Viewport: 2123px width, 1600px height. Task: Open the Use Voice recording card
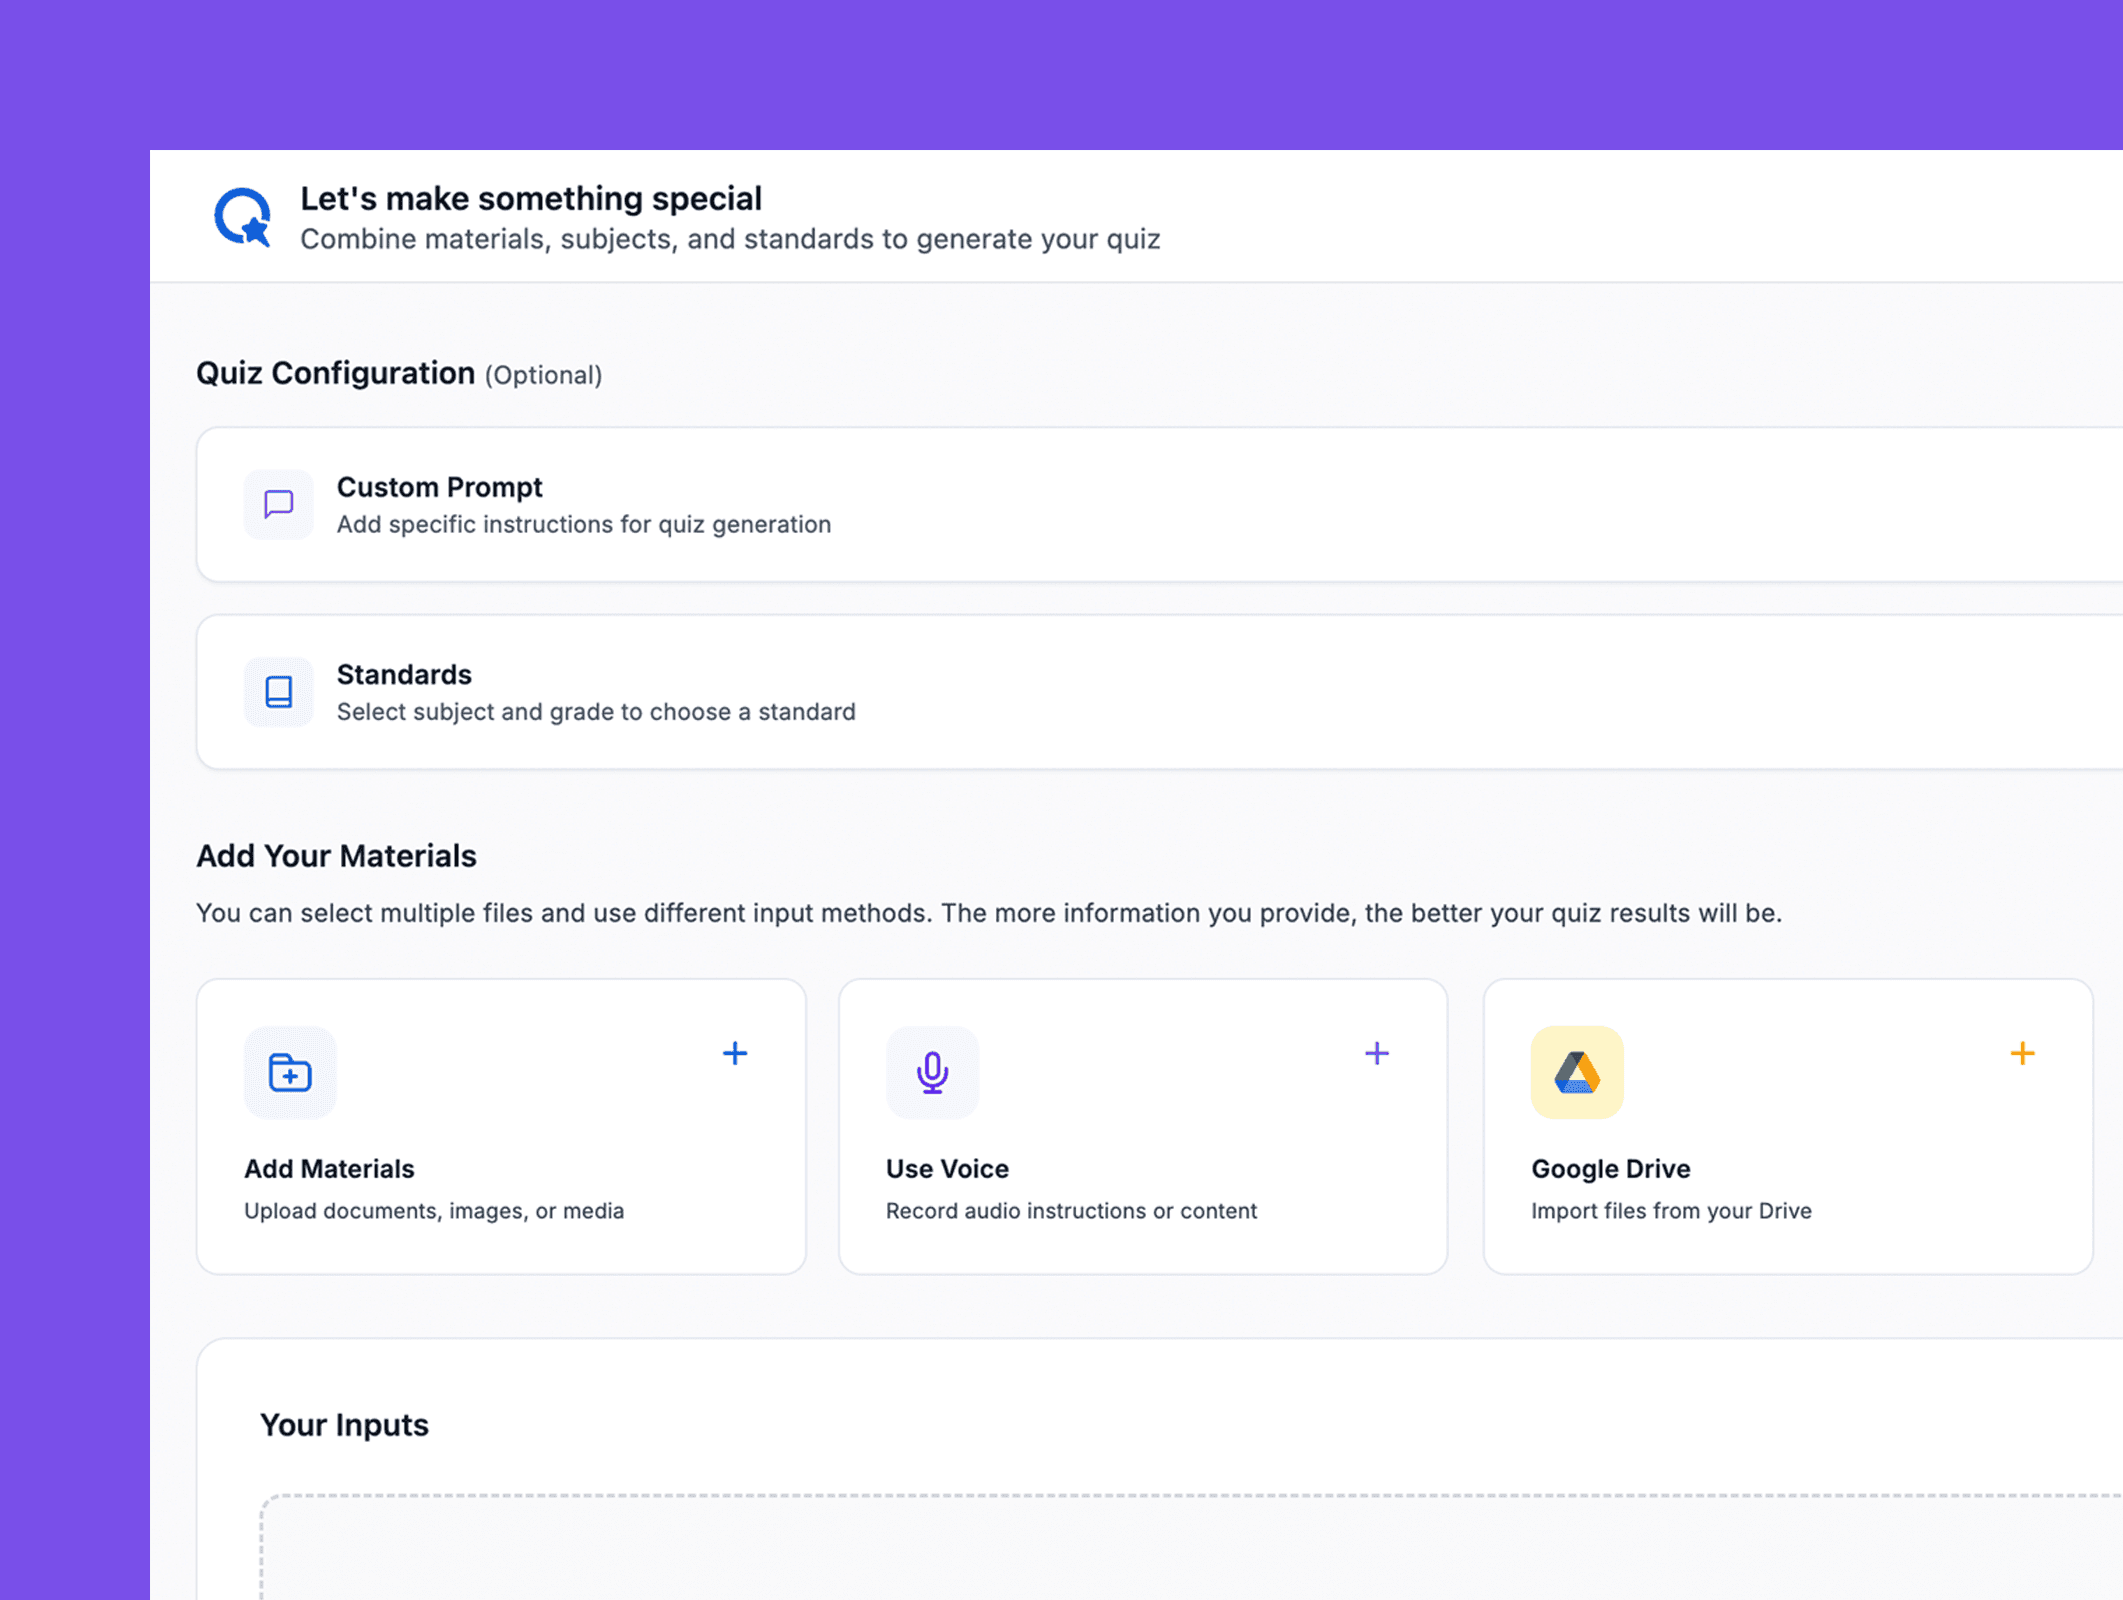tap(1376, 1053)
